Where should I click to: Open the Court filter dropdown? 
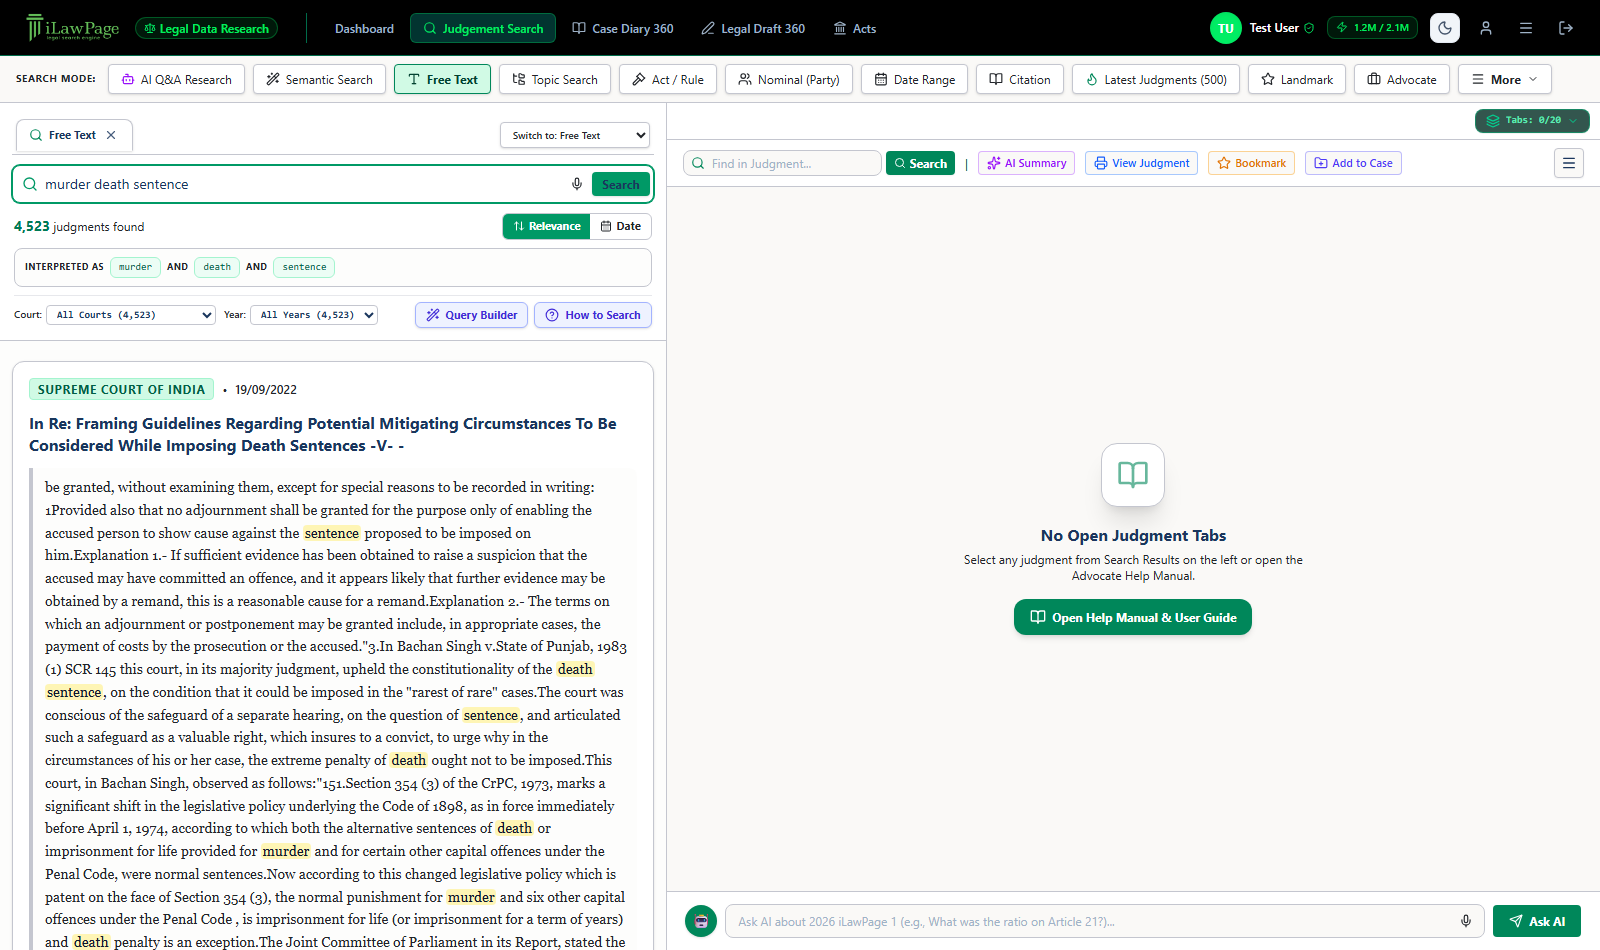click(x=131, y=315)
